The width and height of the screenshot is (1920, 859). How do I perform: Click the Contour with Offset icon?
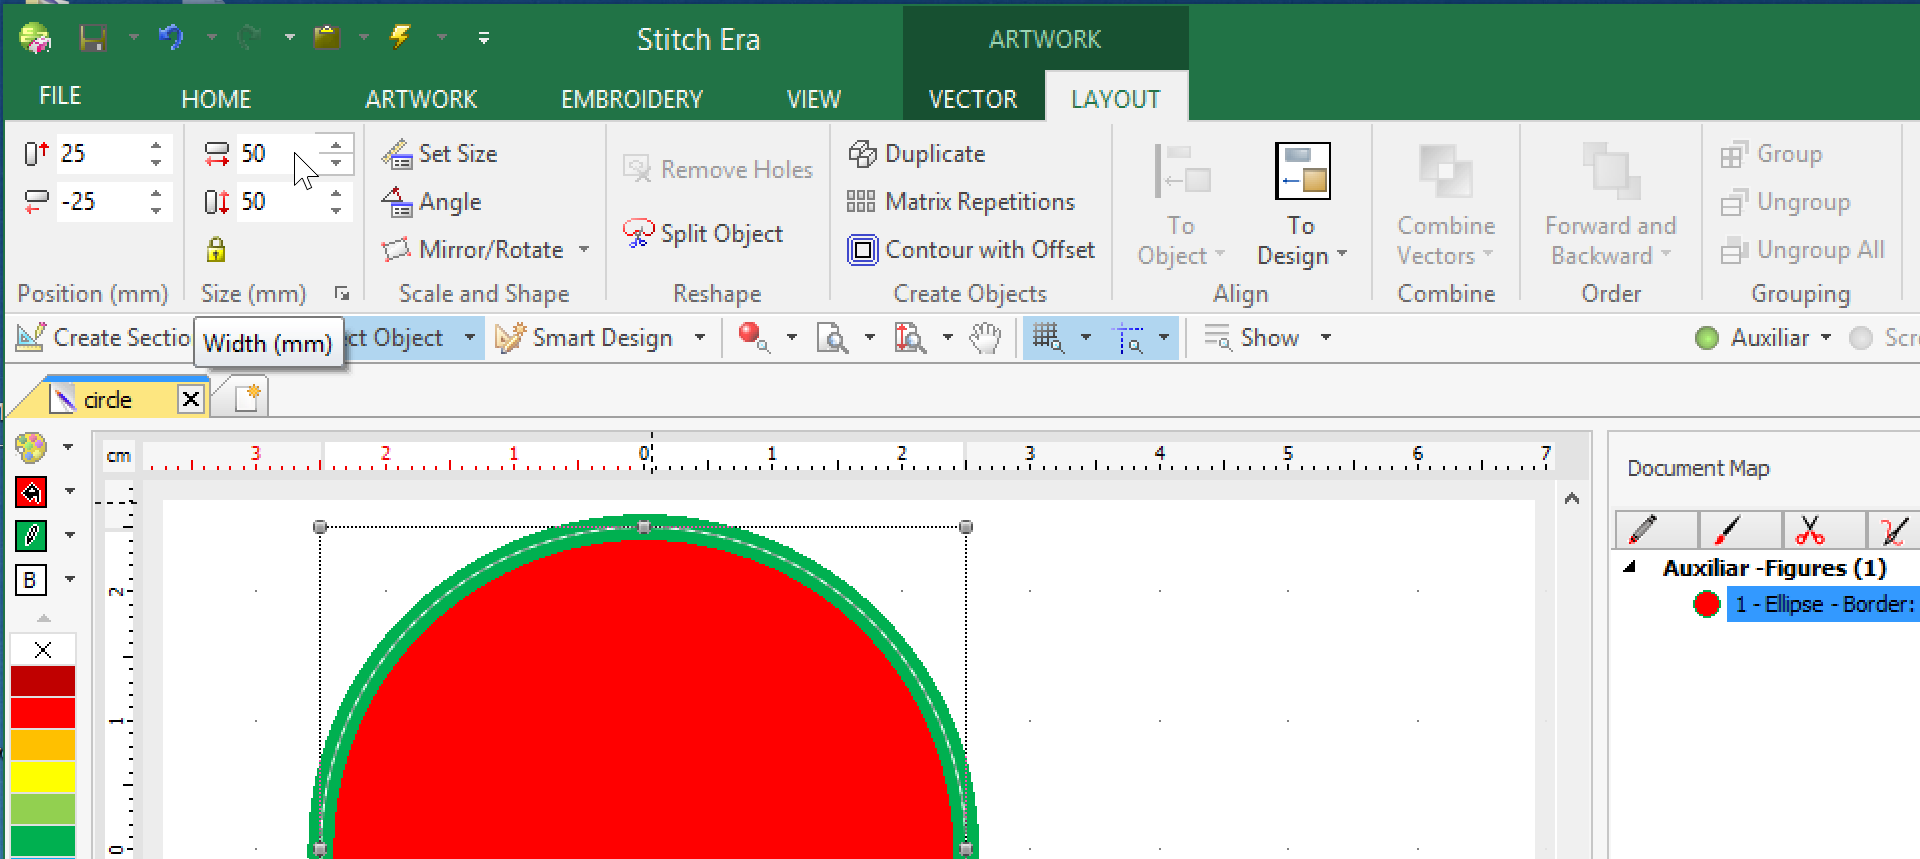[862, 250]
